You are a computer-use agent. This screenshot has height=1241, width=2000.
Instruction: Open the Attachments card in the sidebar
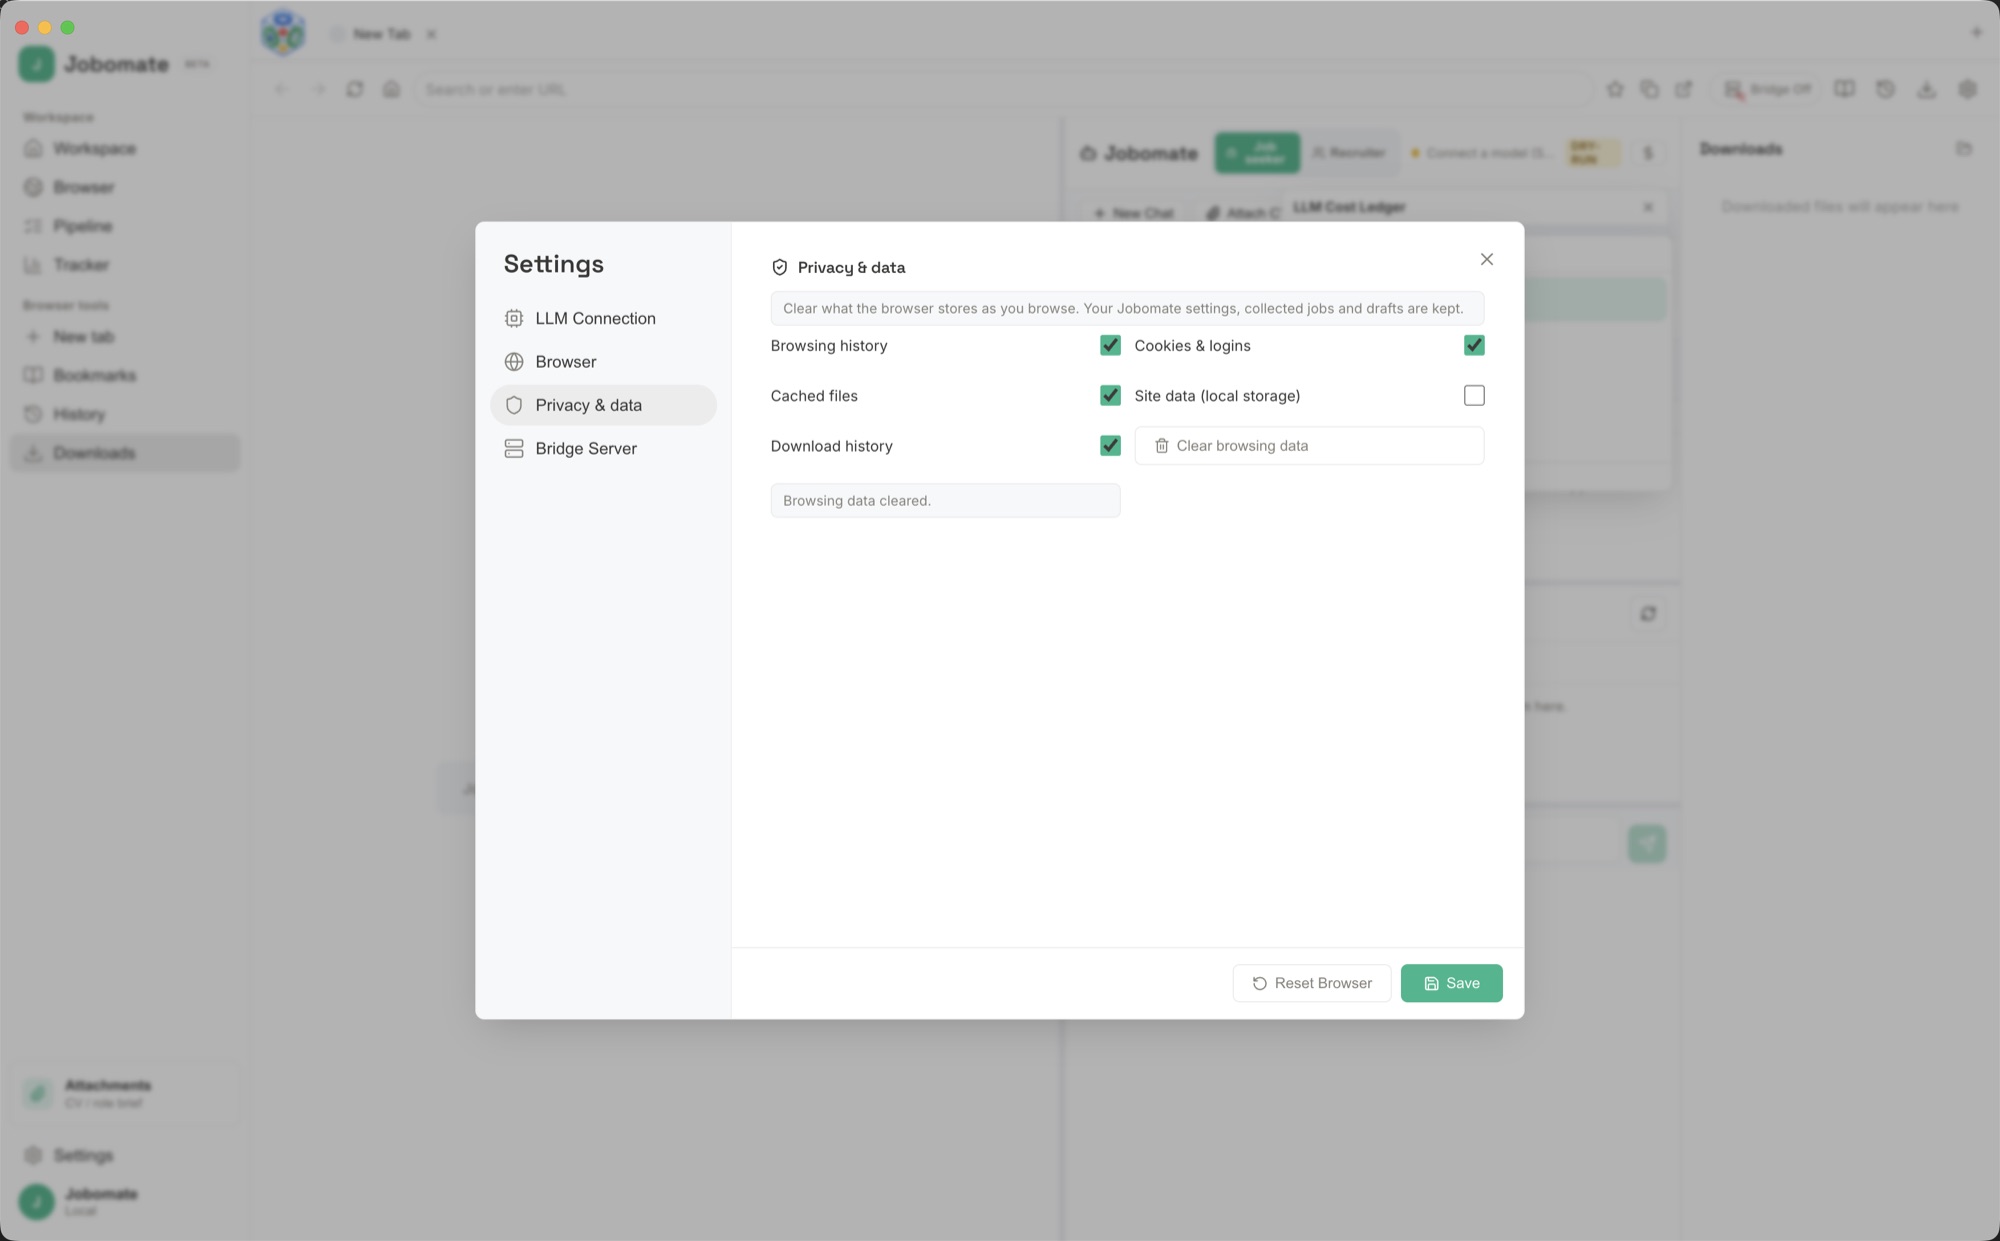[x=125, y=1093]
